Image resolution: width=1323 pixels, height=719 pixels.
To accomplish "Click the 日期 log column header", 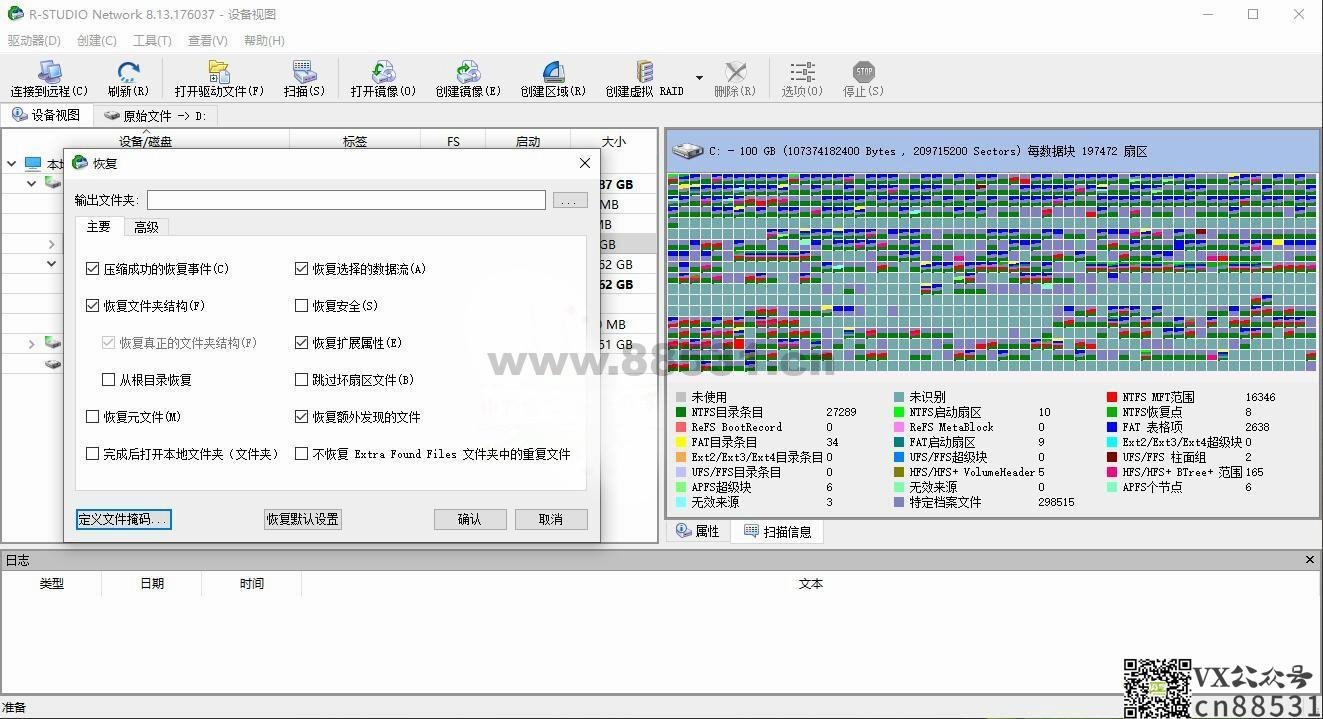I will tap(152, 584).
